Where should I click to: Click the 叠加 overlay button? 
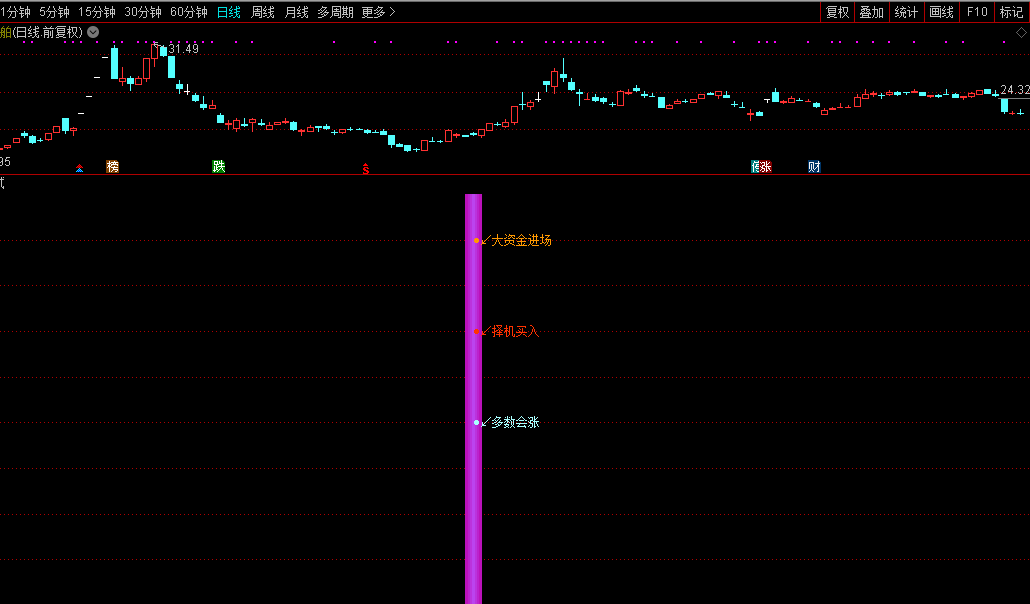click(871, 12)
